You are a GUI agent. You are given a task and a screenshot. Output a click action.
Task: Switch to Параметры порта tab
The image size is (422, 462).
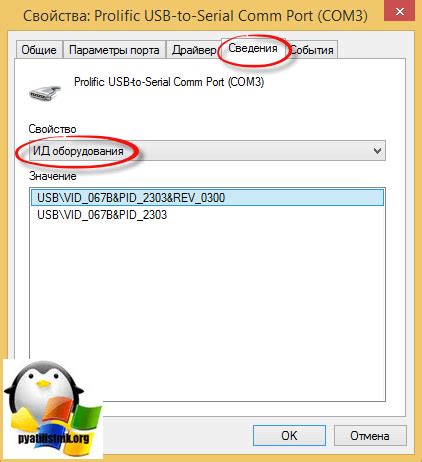pos(114,50)
